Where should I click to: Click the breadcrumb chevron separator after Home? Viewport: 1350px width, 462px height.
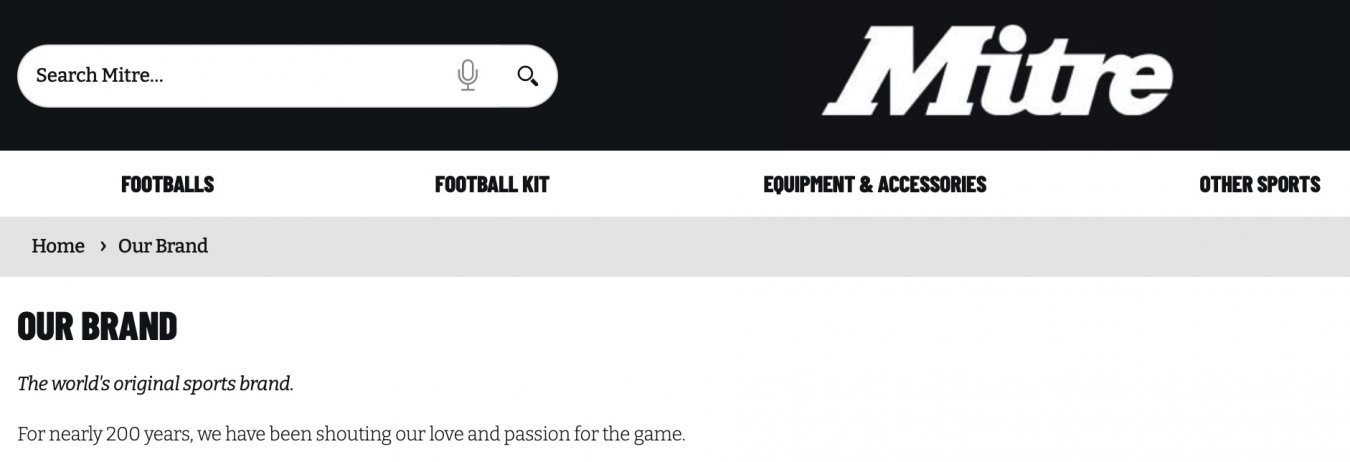(x=102, y=246)
